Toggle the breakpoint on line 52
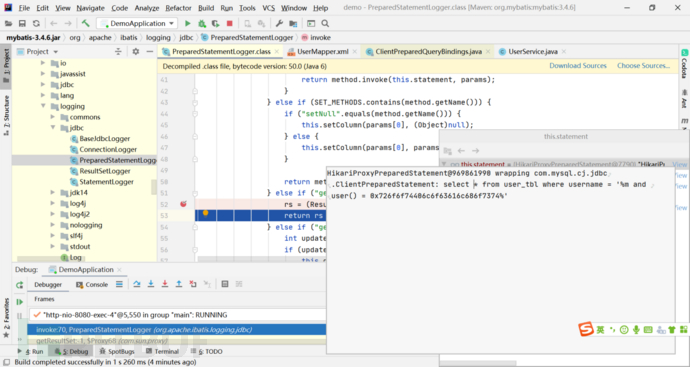This screenshot has height=367, width=690. click(x=184, y=204)
